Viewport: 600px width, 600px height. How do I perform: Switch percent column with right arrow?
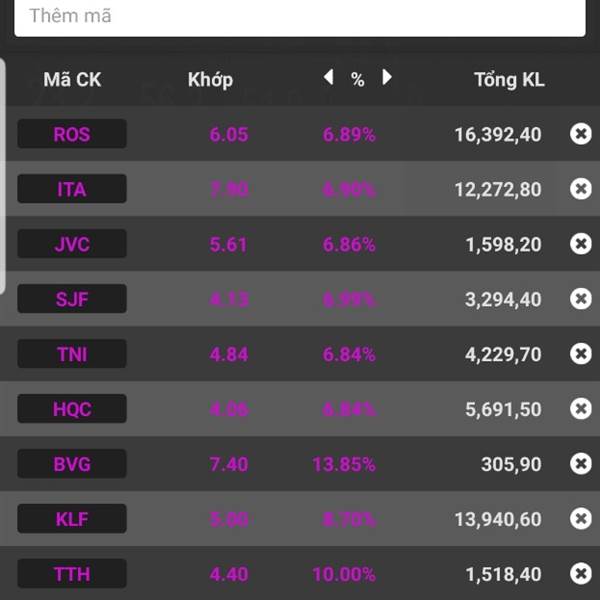tap(387, 77)
